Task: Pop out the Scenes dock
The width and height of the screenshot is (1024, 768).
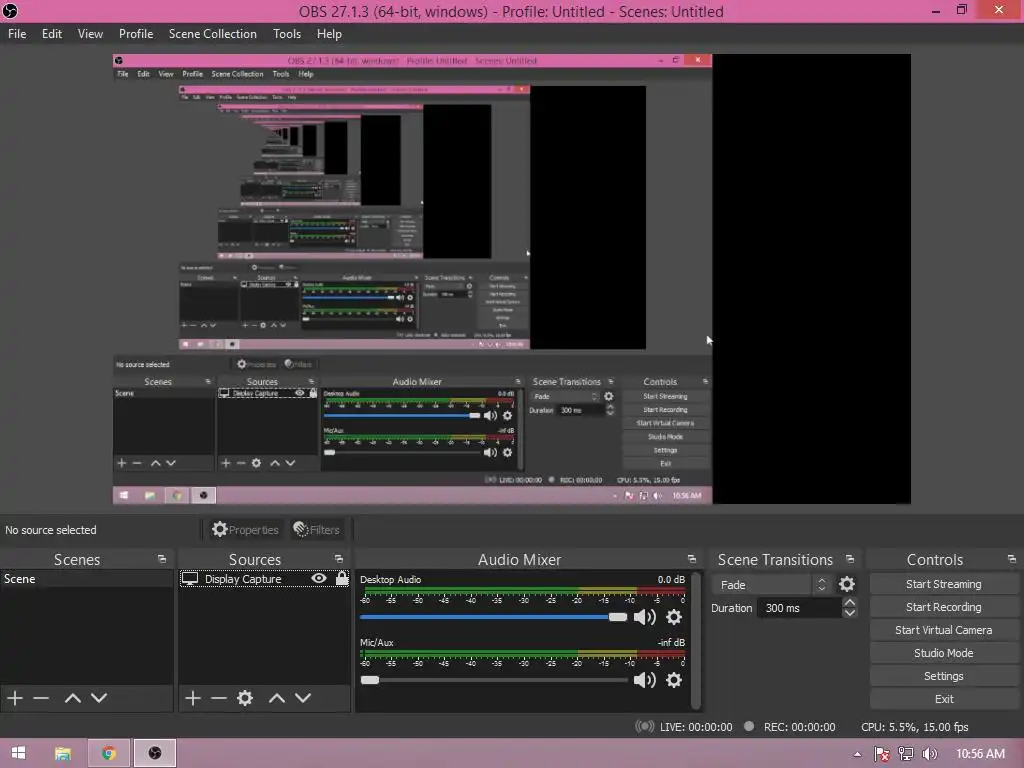Action: 162,560
